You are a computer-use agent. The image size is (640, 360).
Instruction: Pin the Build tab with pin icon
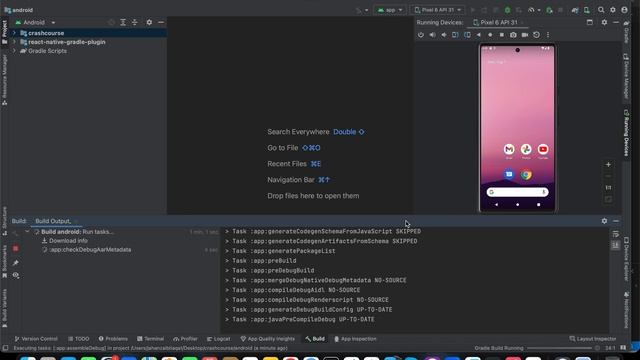point(16,263)
